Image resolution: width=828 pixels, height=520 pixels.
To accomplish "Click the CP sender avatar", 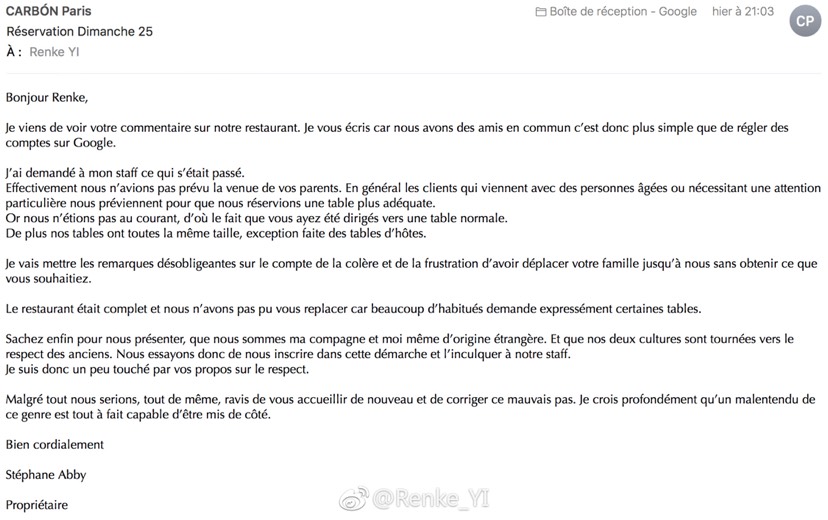I will tap(805, 21).
